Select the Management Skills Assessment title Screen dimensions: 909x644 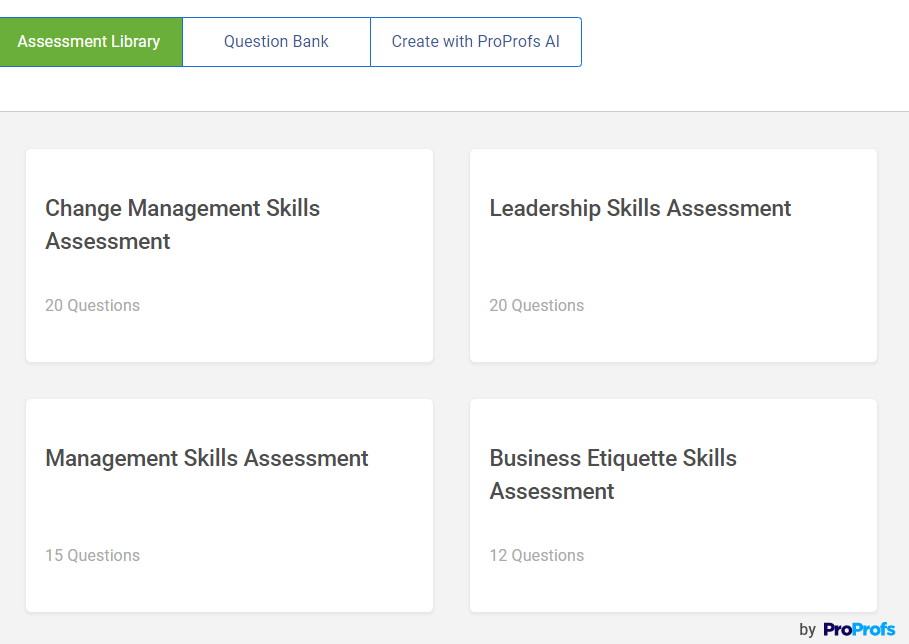(x=207, y=458)
